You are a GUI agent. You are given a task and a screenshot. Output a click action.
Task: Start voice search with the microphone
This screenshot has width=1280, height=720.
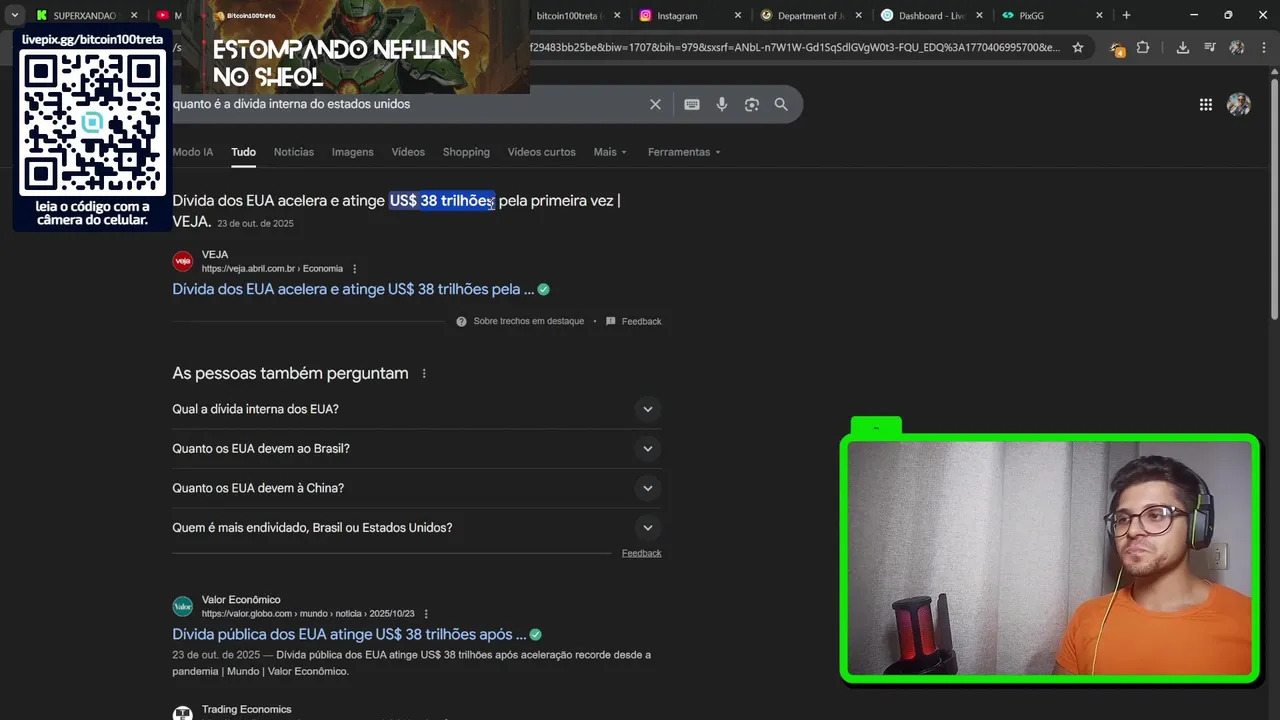click(721, 104)
